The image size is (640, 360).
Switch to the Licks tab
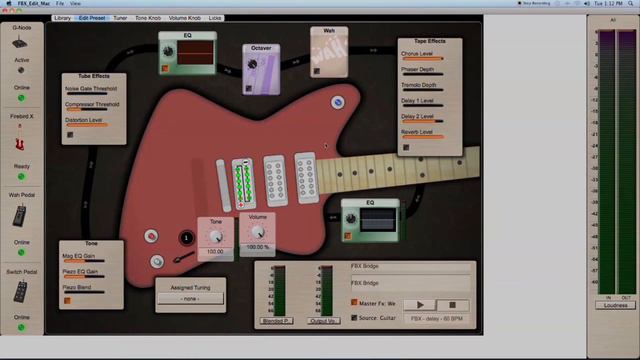point(215,18)
